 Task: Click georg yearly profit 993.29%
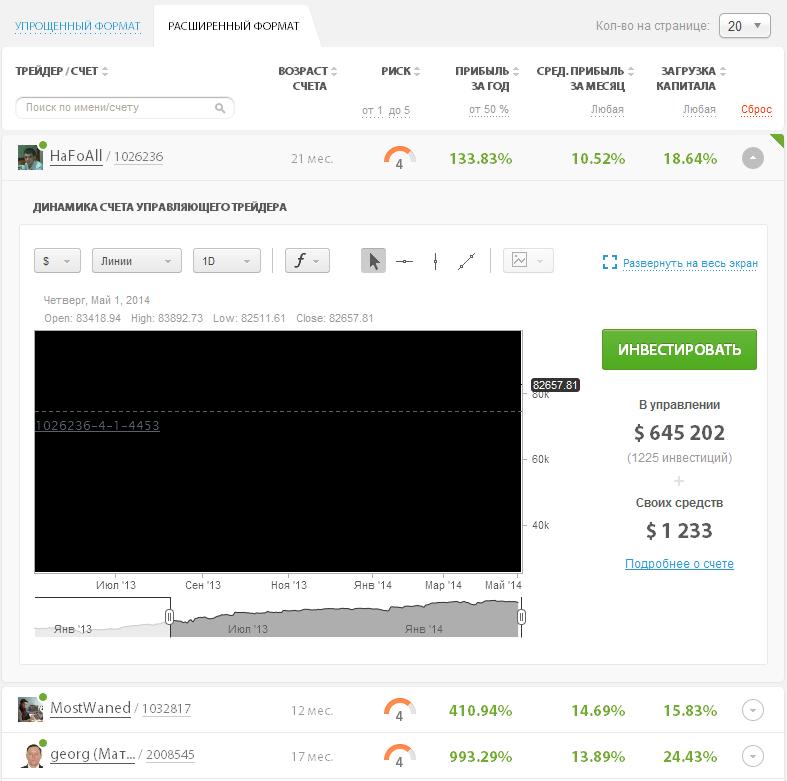coord(480,756)
